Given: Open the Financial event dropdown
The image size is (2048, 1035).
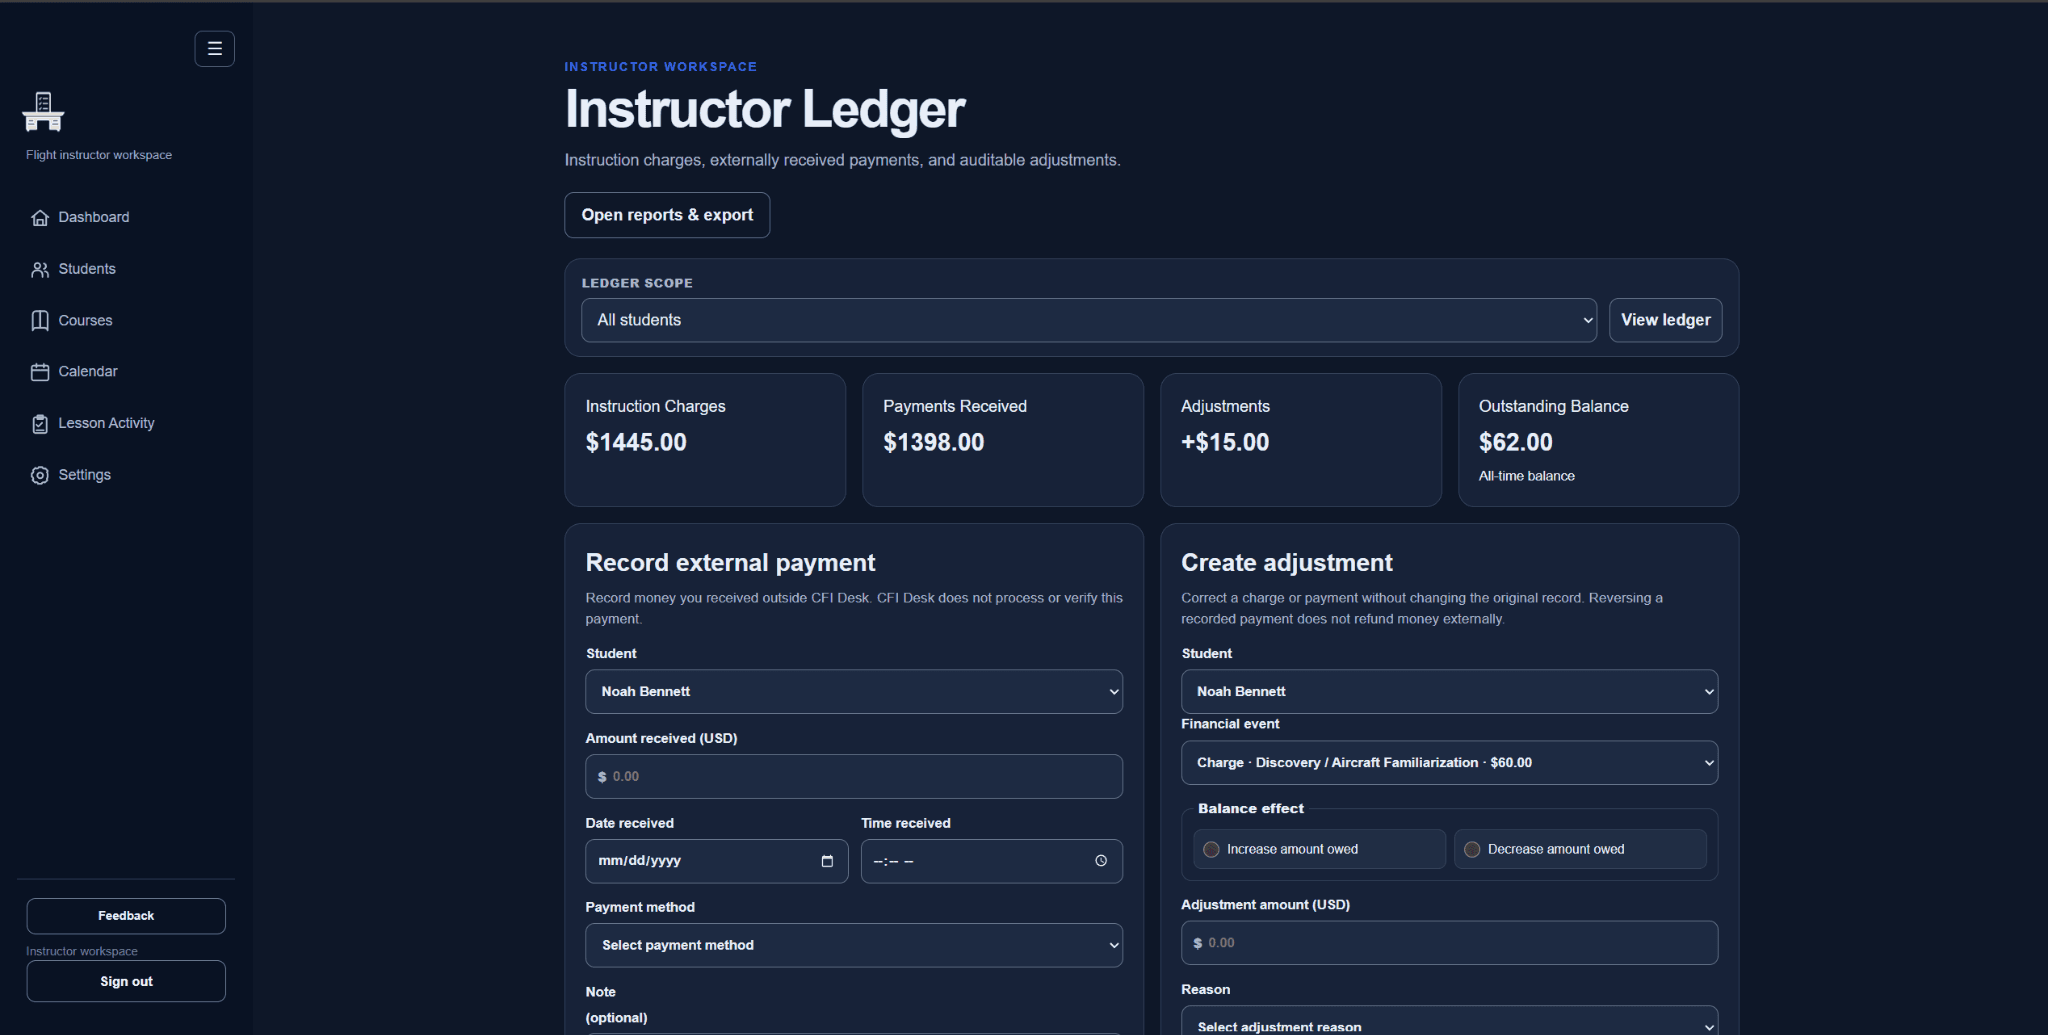Looking at the screenshot, I should (1450, 763).
